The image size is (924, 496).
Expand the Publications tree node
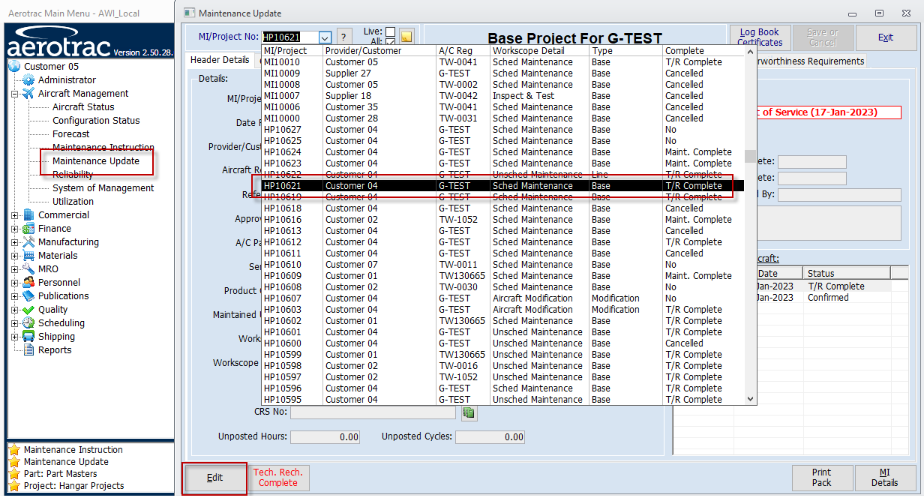[x=15, y=296]
